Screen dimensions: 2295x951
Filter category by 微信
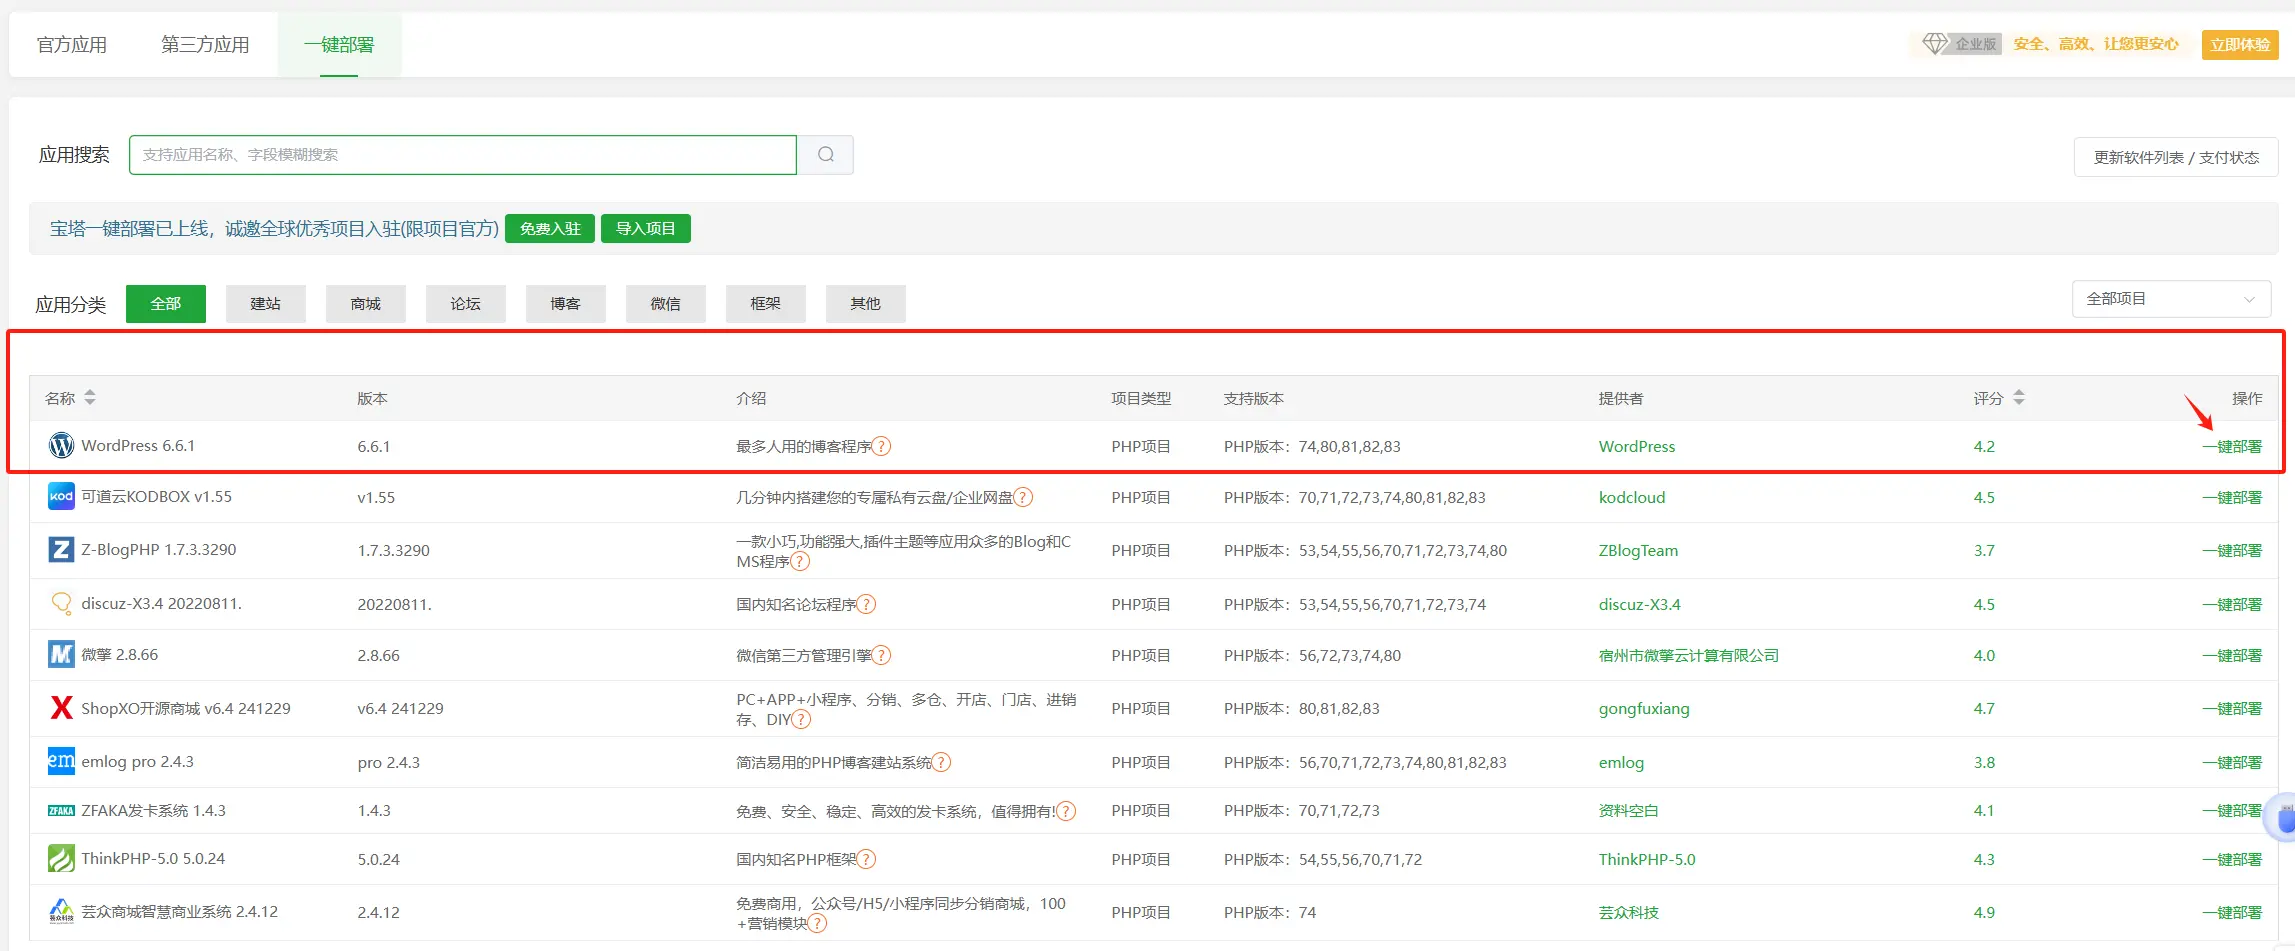tap(666, 304)
